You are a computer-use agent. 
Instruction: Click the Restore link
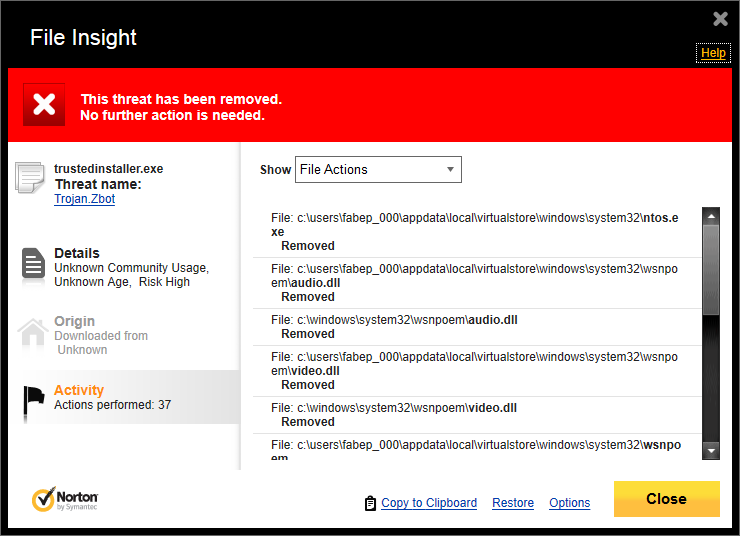pyautogui.click(x=513, y=503)
